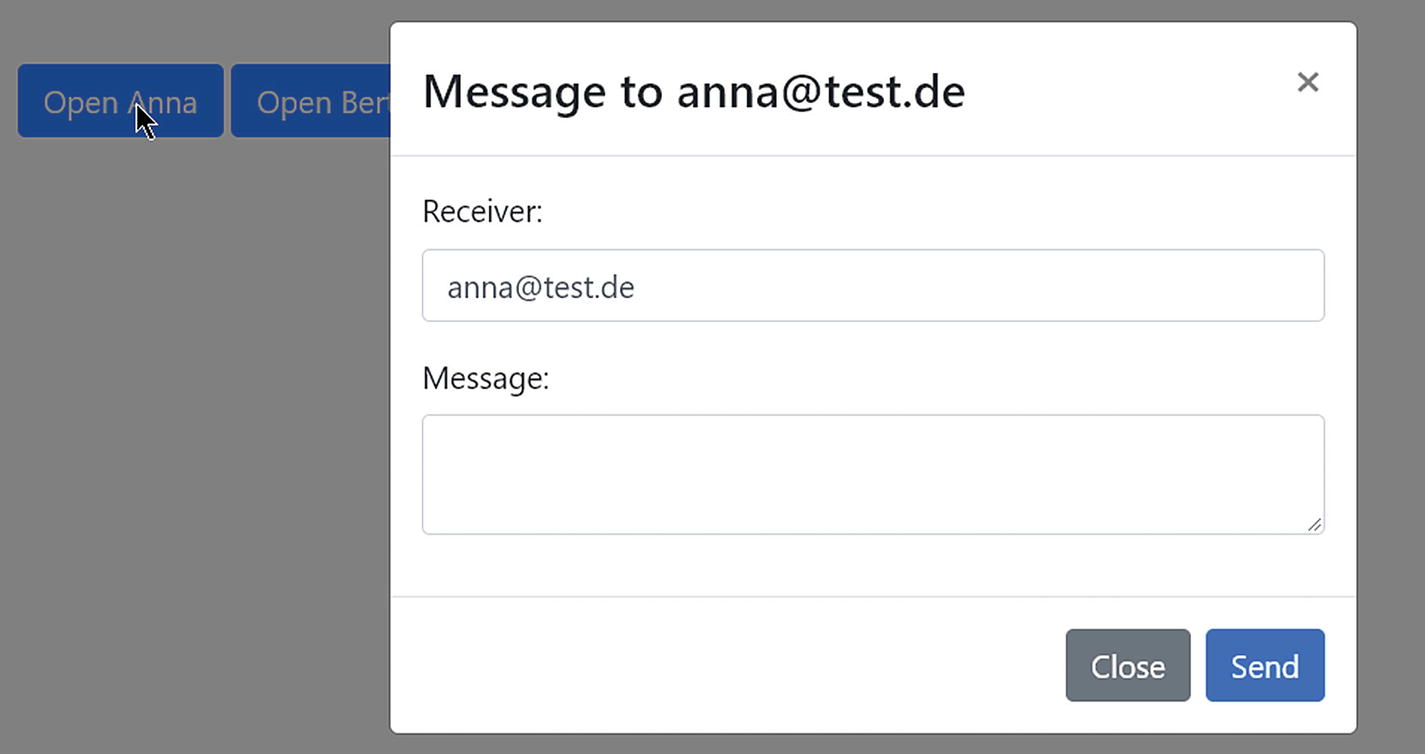
Task: Click inside the Message text area
Action: pos(872,474)
